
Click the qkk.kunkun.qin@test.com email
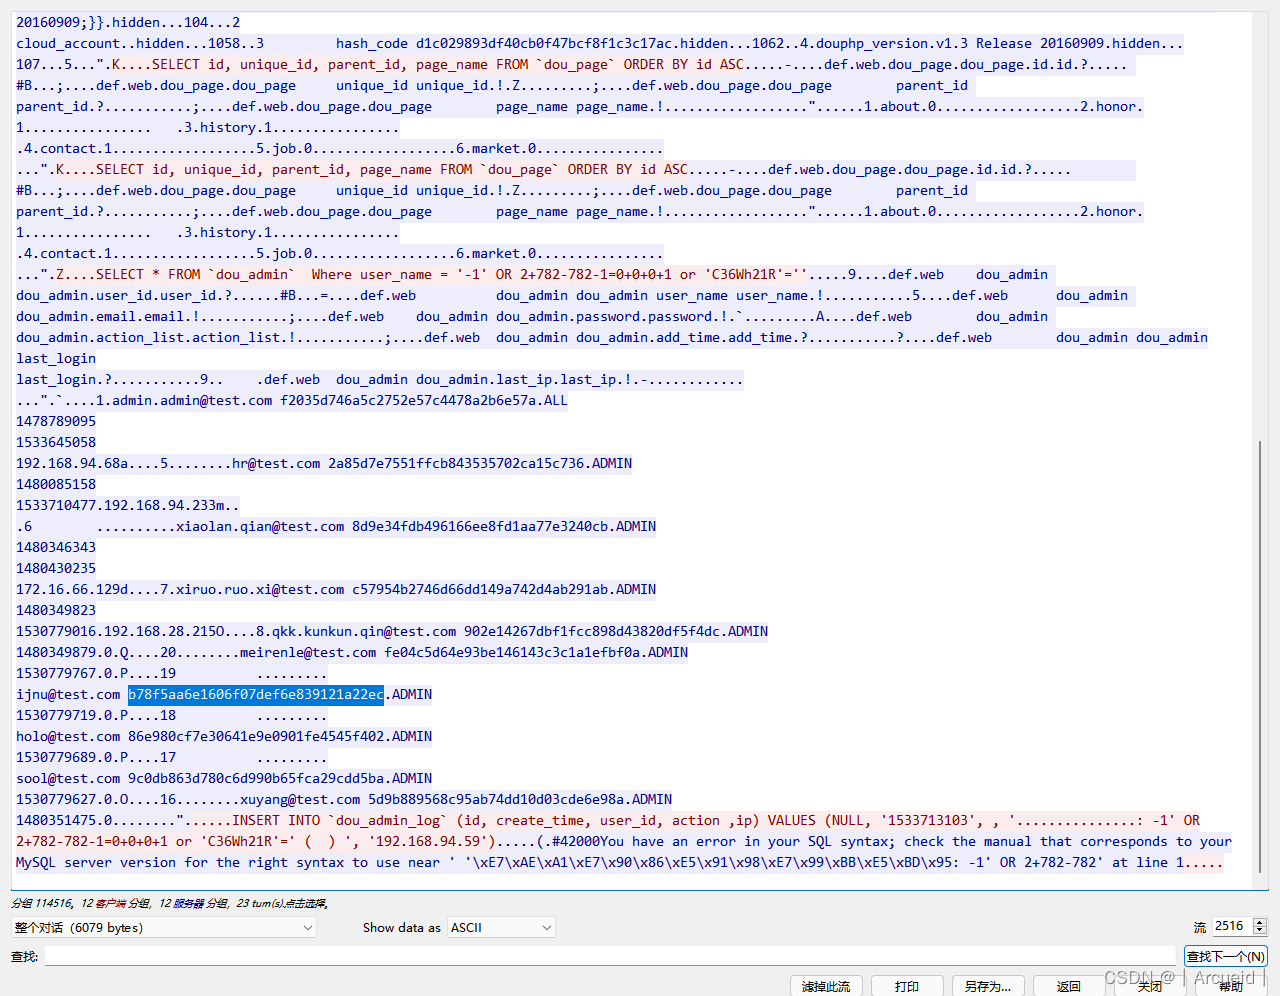pyautogui.click(x=364, y=631)
